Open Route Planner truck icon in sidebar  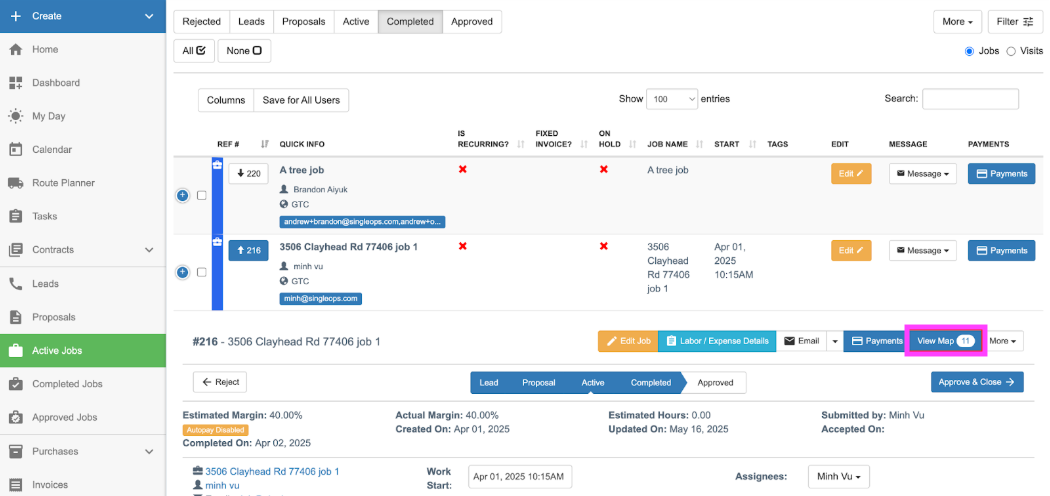(15, 183)
